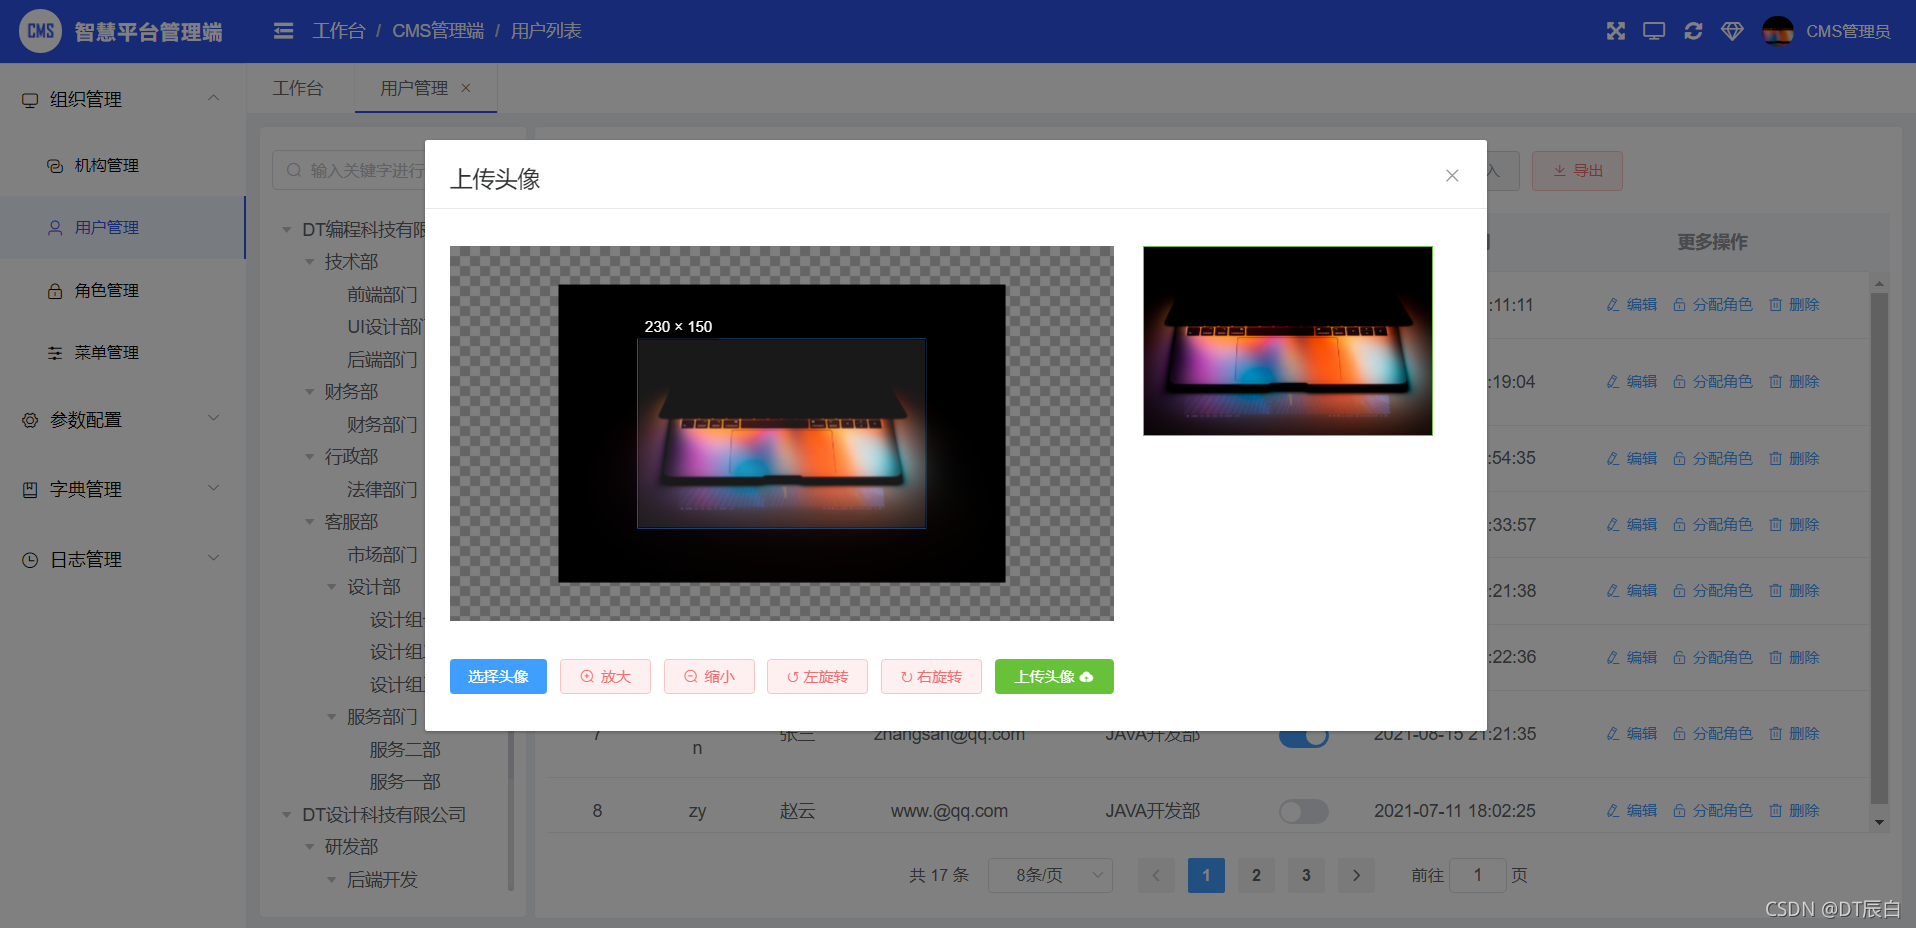Viewport: 1916px width, 928px height.
Task: Expand 日志管理 sidebar group
Action: pos(122,559)
